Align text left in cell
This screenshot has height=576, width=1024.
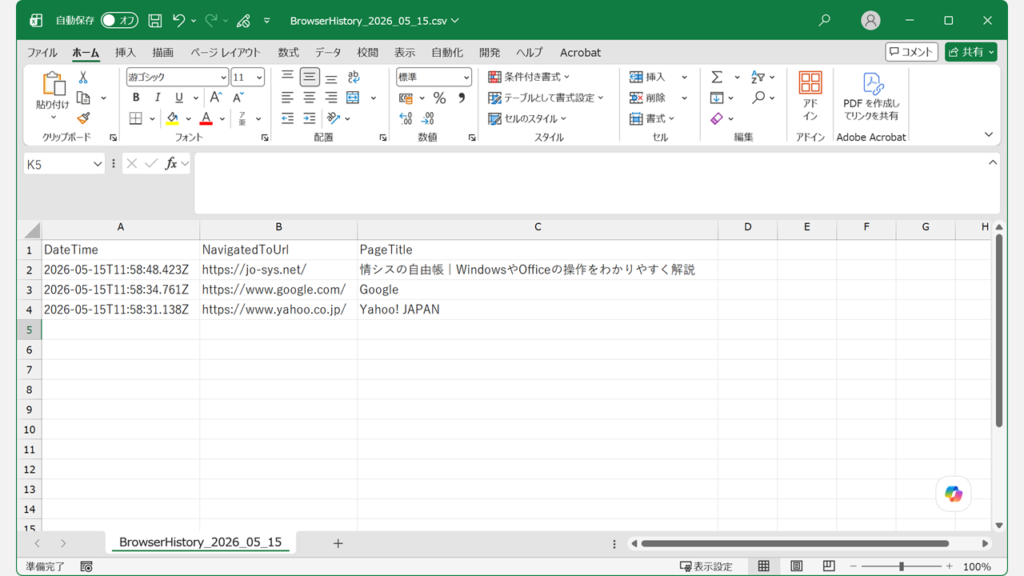[287, 97]
